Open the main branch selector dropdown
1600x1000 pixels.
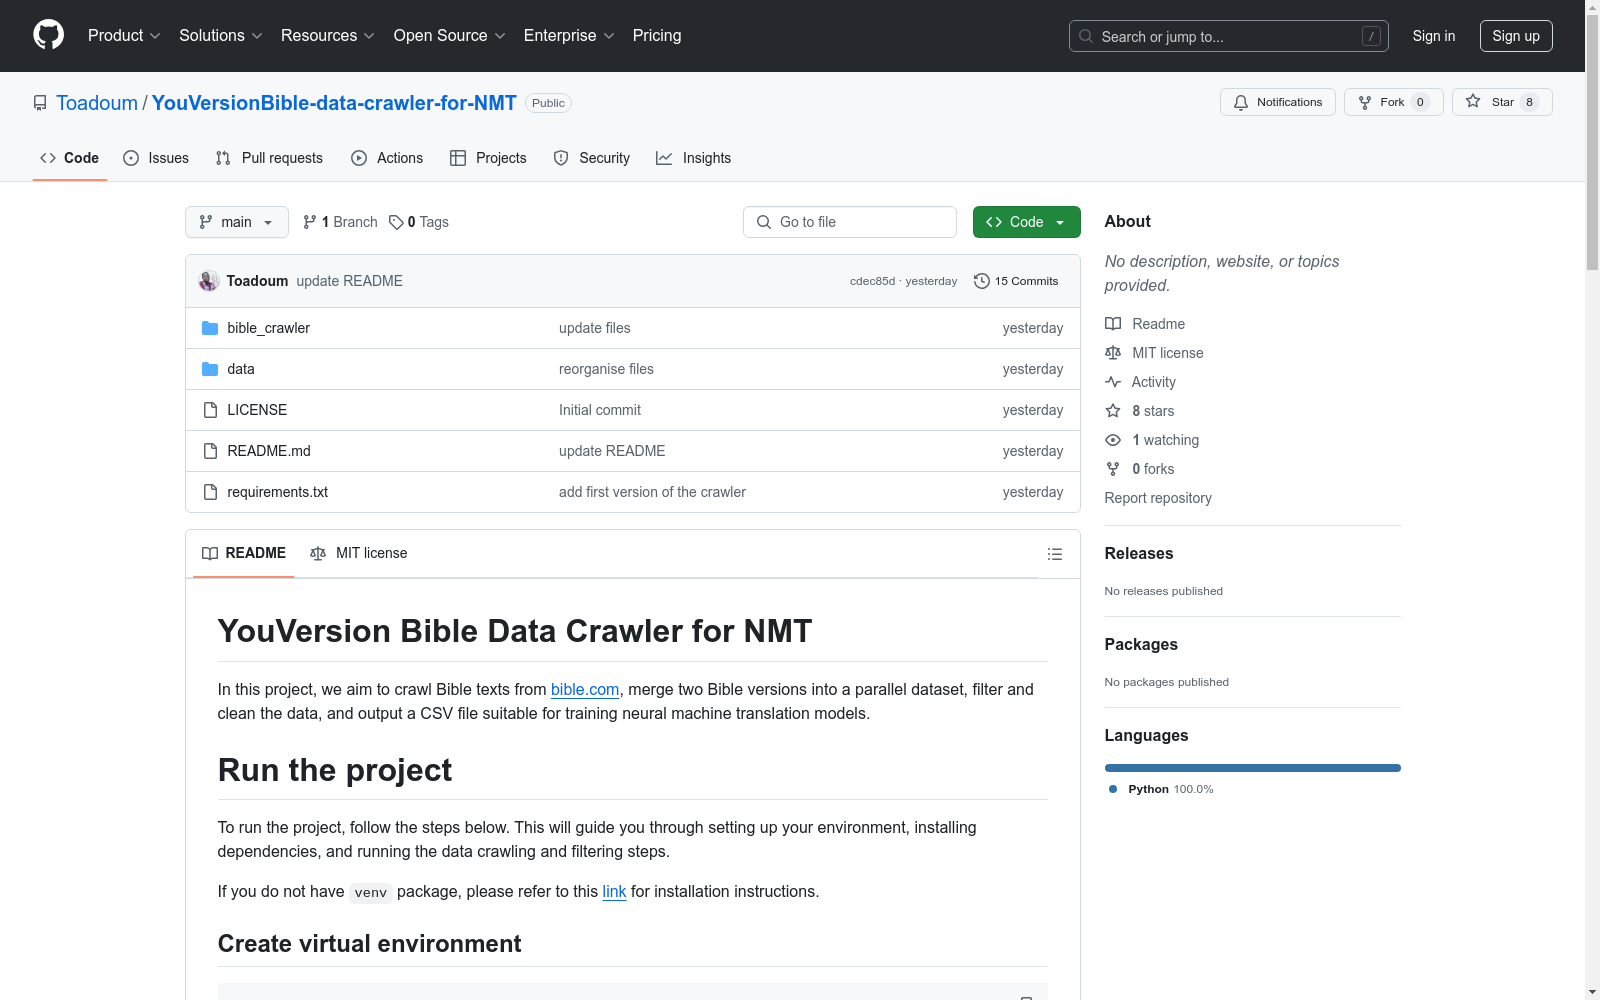(237, 222)
